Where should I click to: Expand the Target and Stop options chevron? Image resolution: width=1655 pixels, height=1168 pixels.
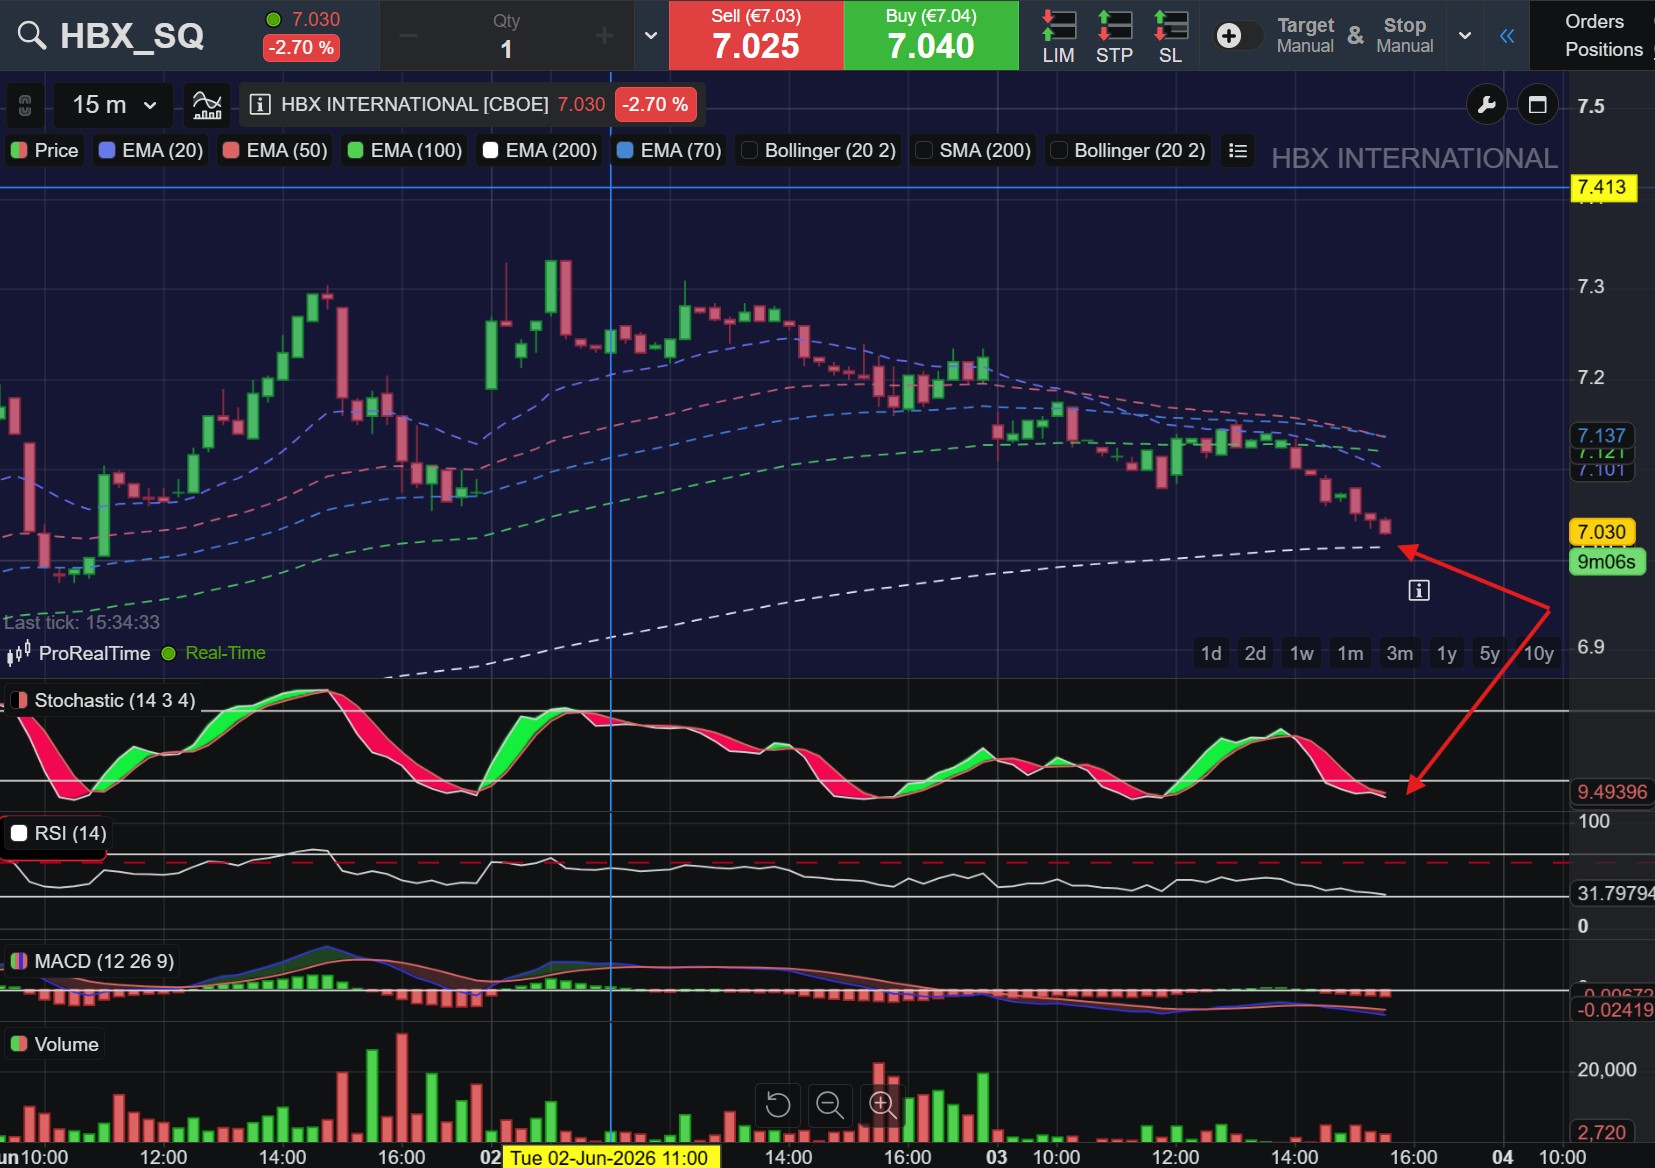click(x=1465, y=36)
